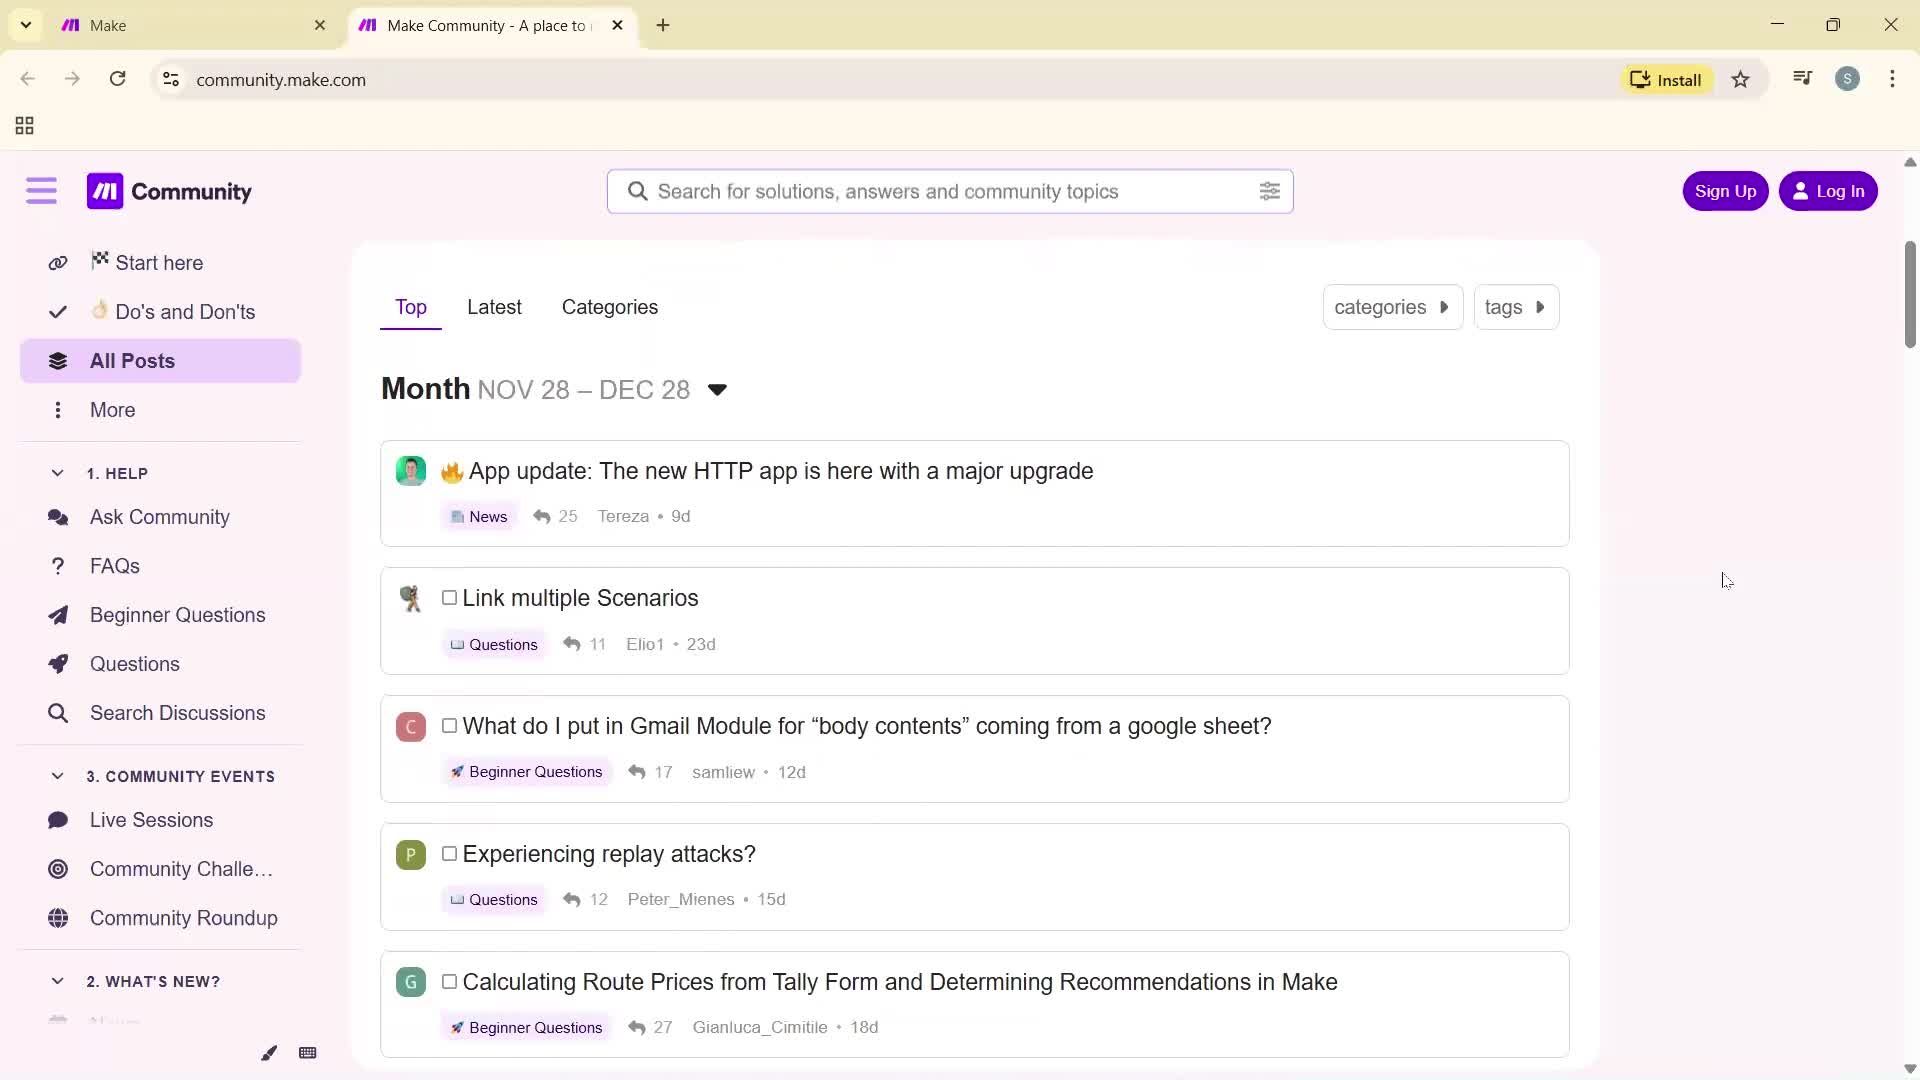Collapse the COMMUNITY EVENTS section
The image size is (1920, 1080).
click(57, 775)
